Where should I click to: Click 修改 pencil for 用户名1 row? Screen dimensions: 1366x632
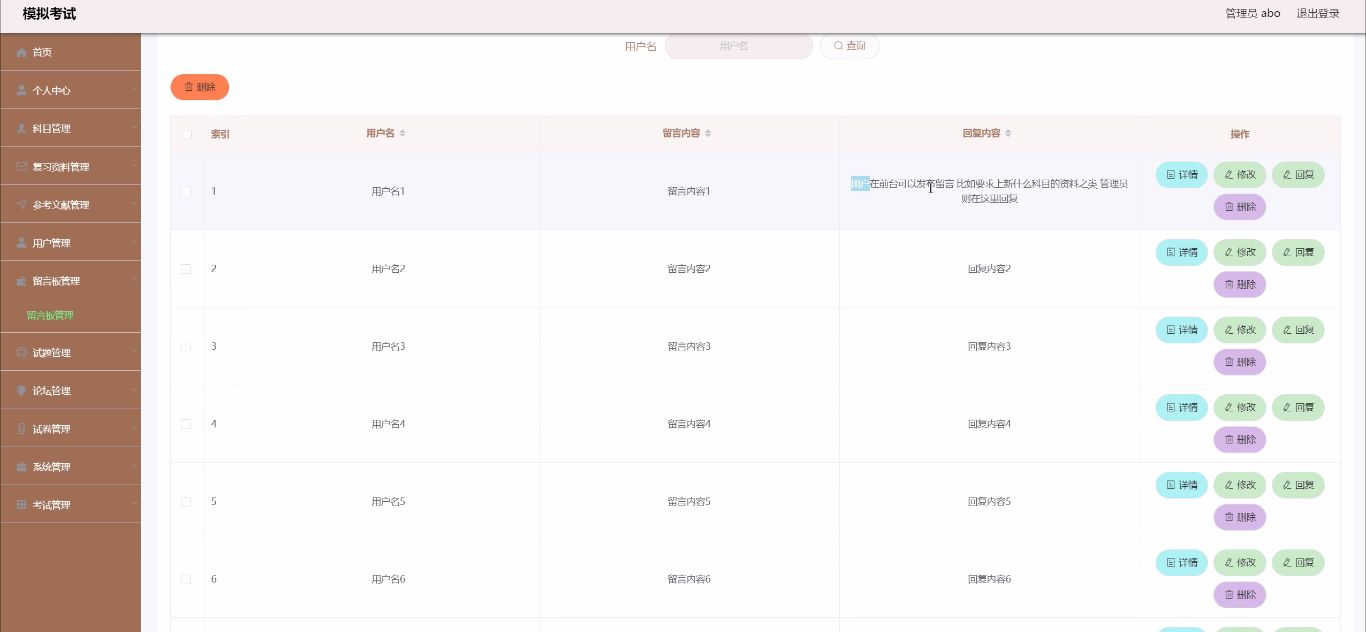[1240, 175]
